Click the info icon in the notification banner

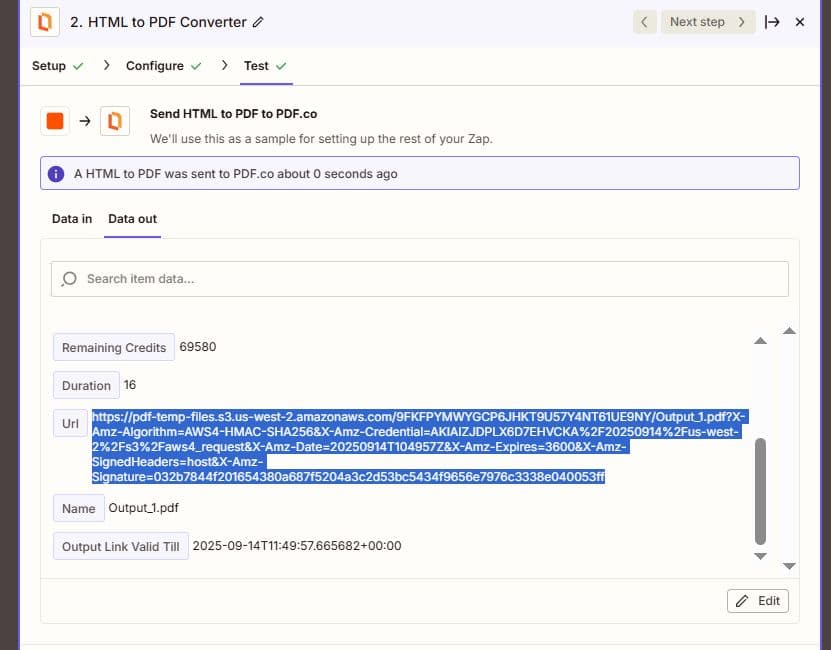57,173
